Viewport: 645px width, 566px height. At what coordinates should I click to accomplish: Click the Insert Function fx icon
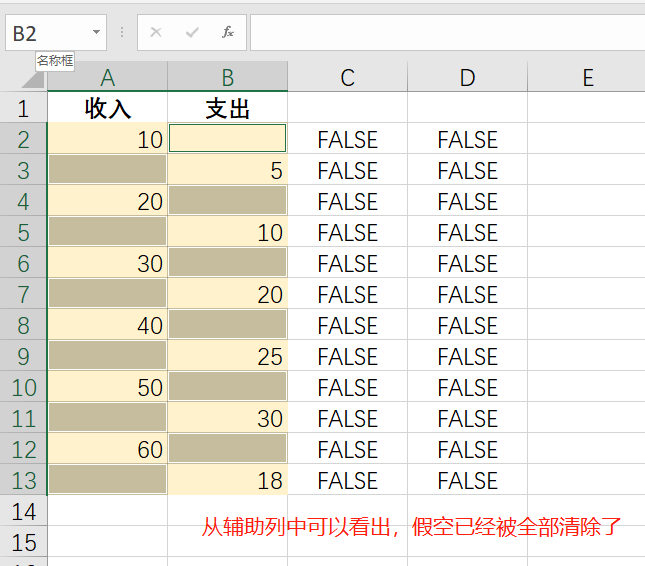pyautogui.click(x=227, y=32)
